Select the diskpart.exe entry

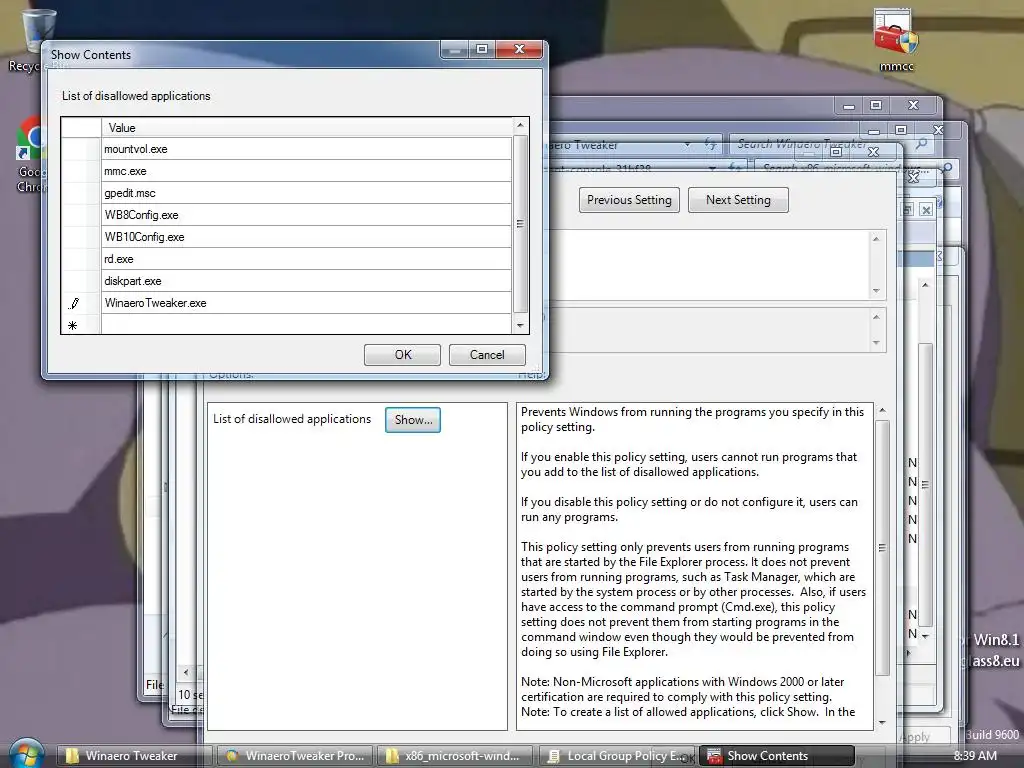click(306, 281)
